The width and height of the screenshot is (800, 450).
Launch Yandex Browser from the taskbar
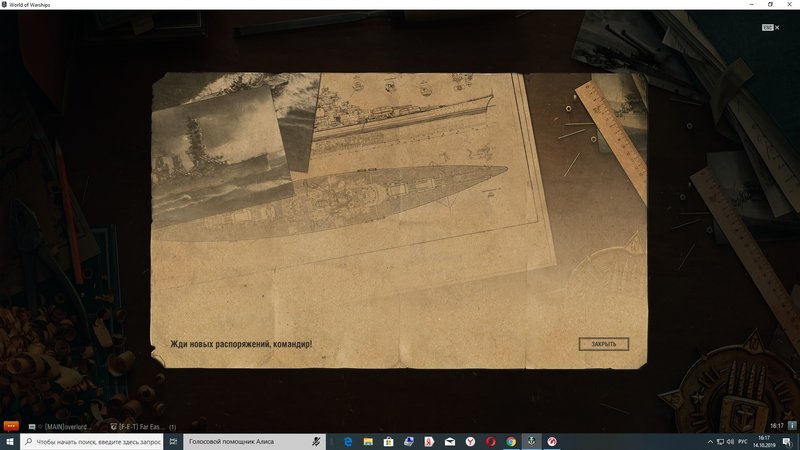(470, 442)
